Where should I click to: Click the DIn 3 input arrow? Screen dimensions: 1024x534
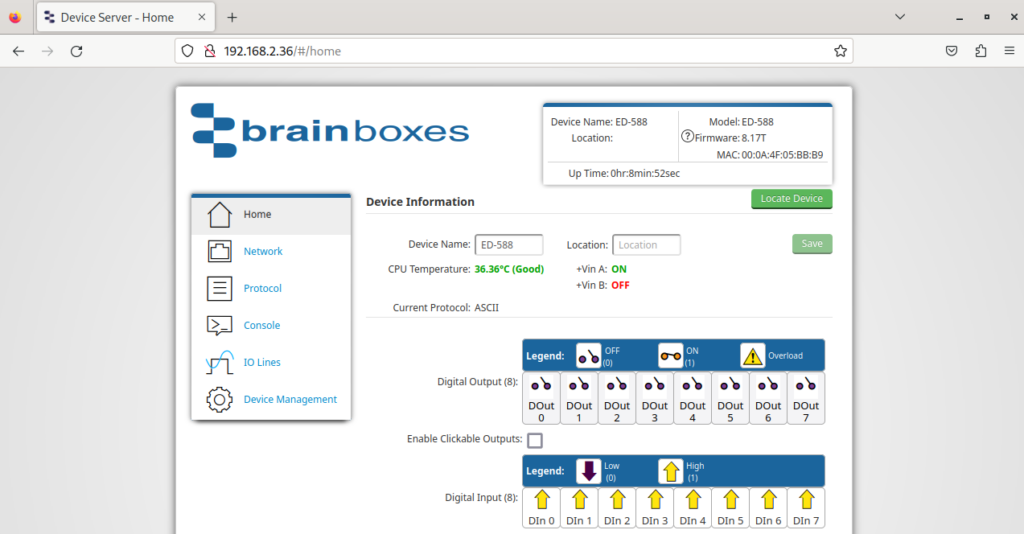point(655,500)
